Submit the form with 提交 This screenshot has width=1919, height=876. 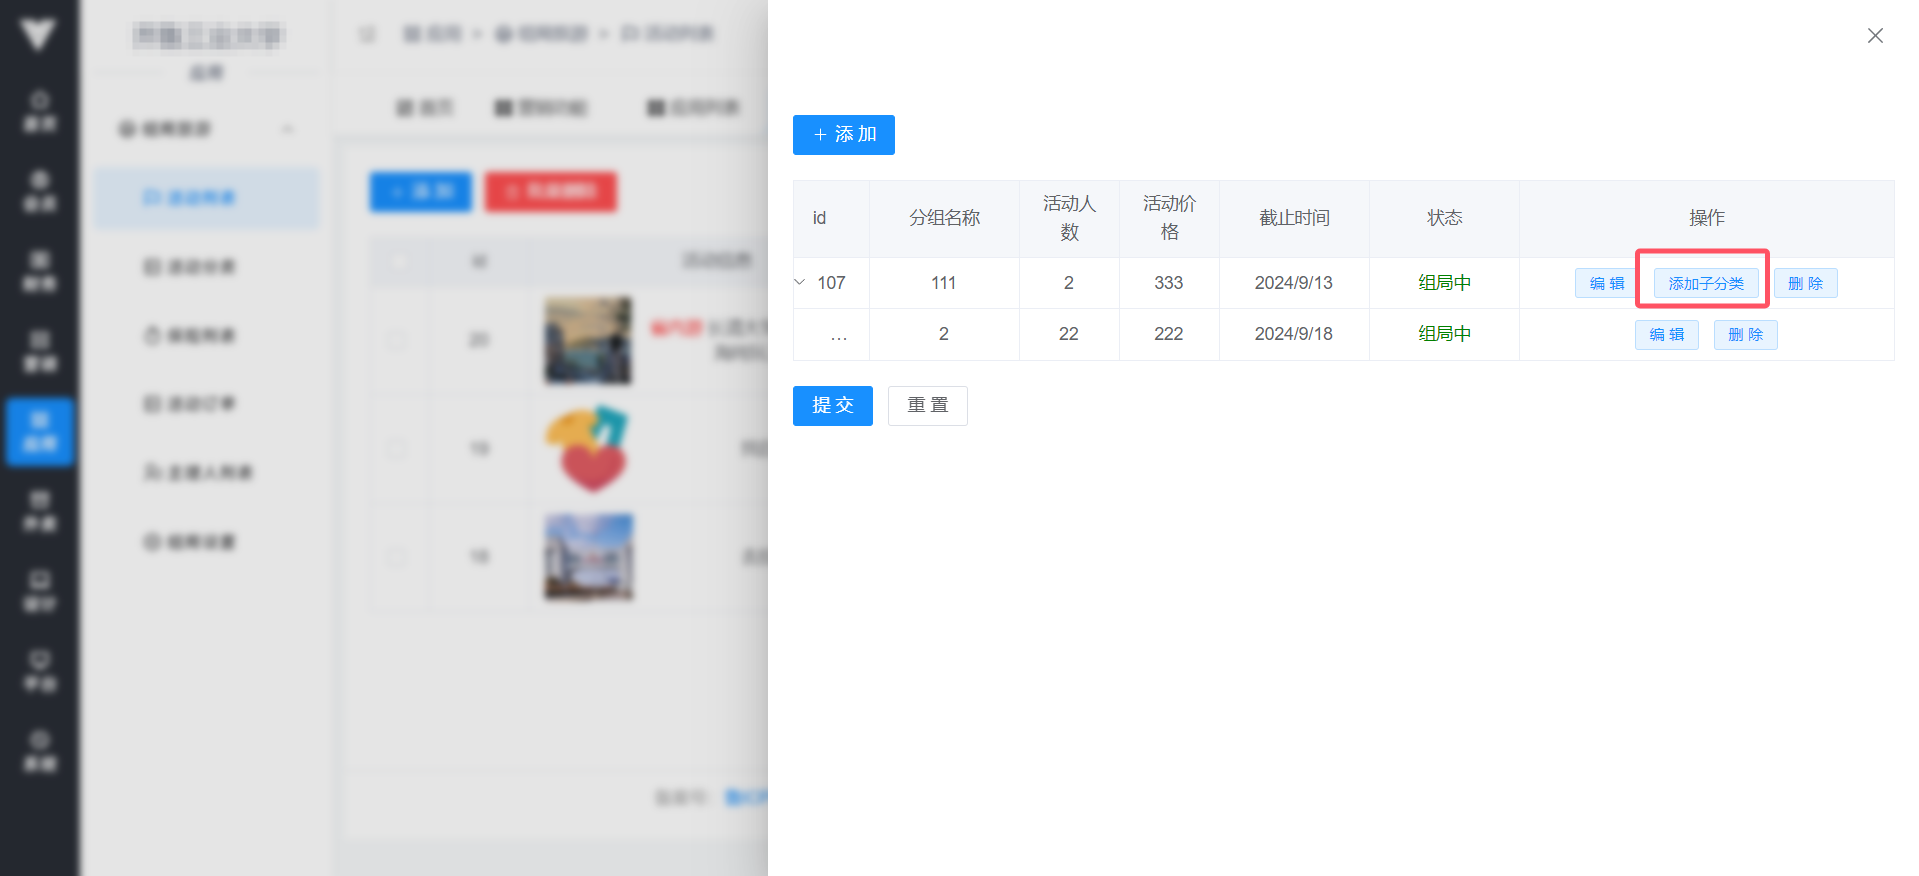832,406
